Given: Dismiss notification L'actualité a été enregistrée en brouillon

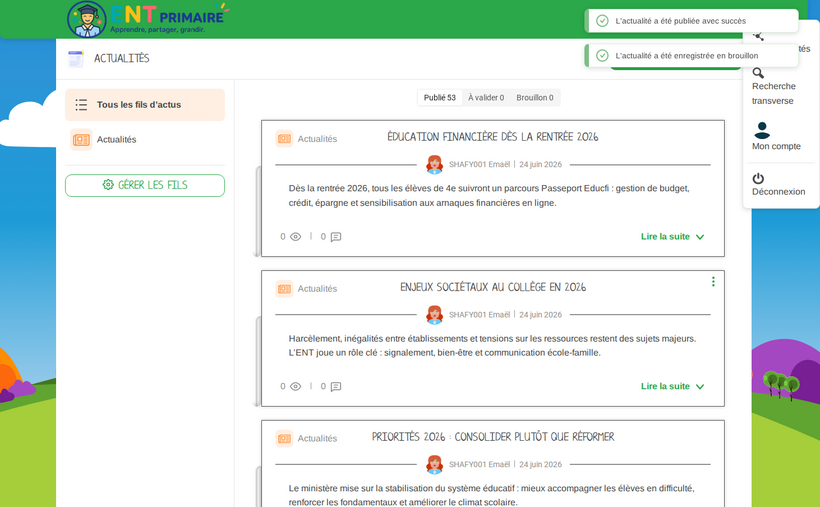Looking at the screenshot, I should [691, 55].
